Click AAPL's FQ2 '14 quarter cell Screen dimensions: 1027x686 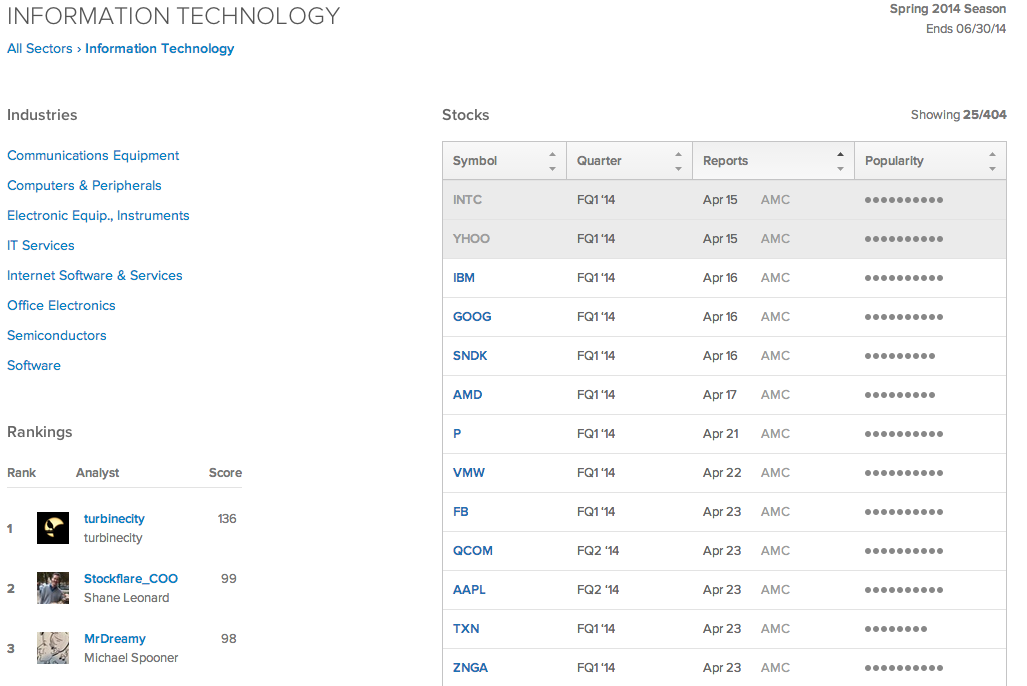(x=598, y=590)
